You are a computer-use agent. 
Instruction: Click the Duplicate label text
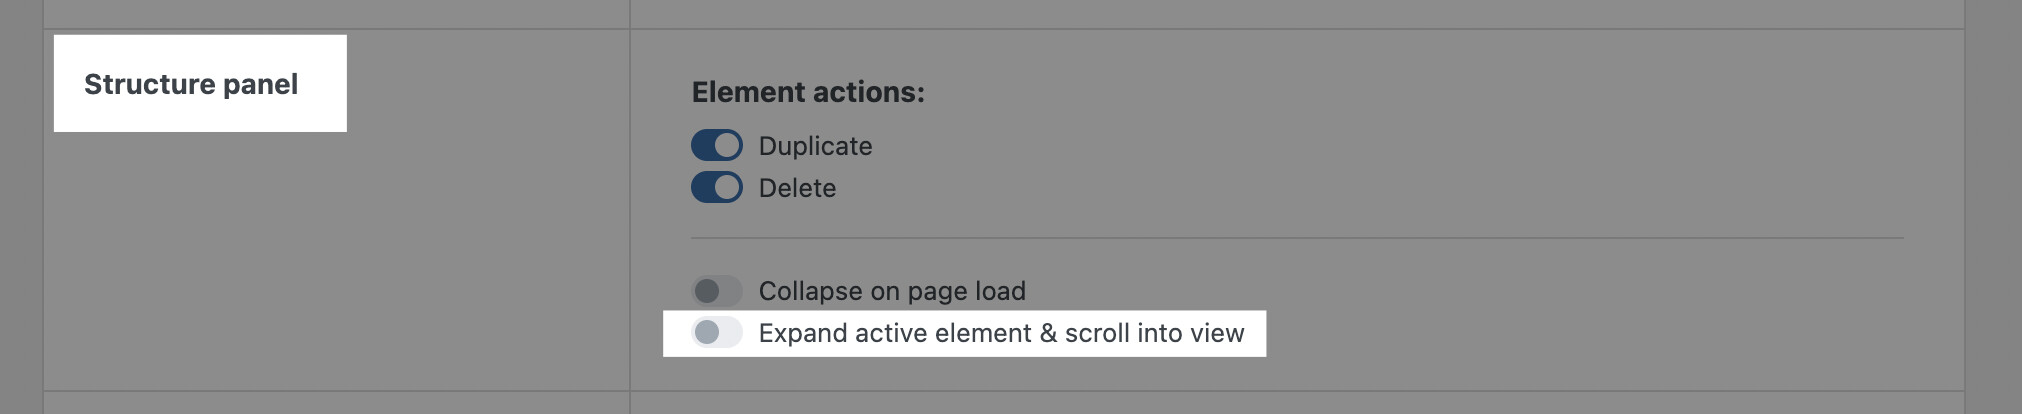(815, 146)
